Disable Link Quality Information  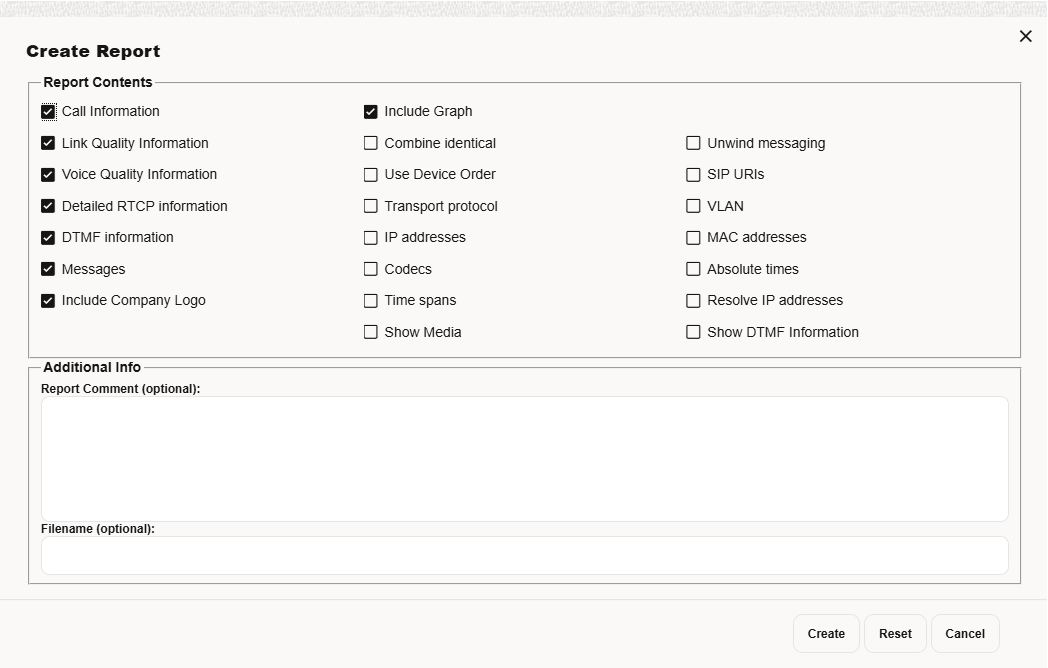(x=47, y=143)
